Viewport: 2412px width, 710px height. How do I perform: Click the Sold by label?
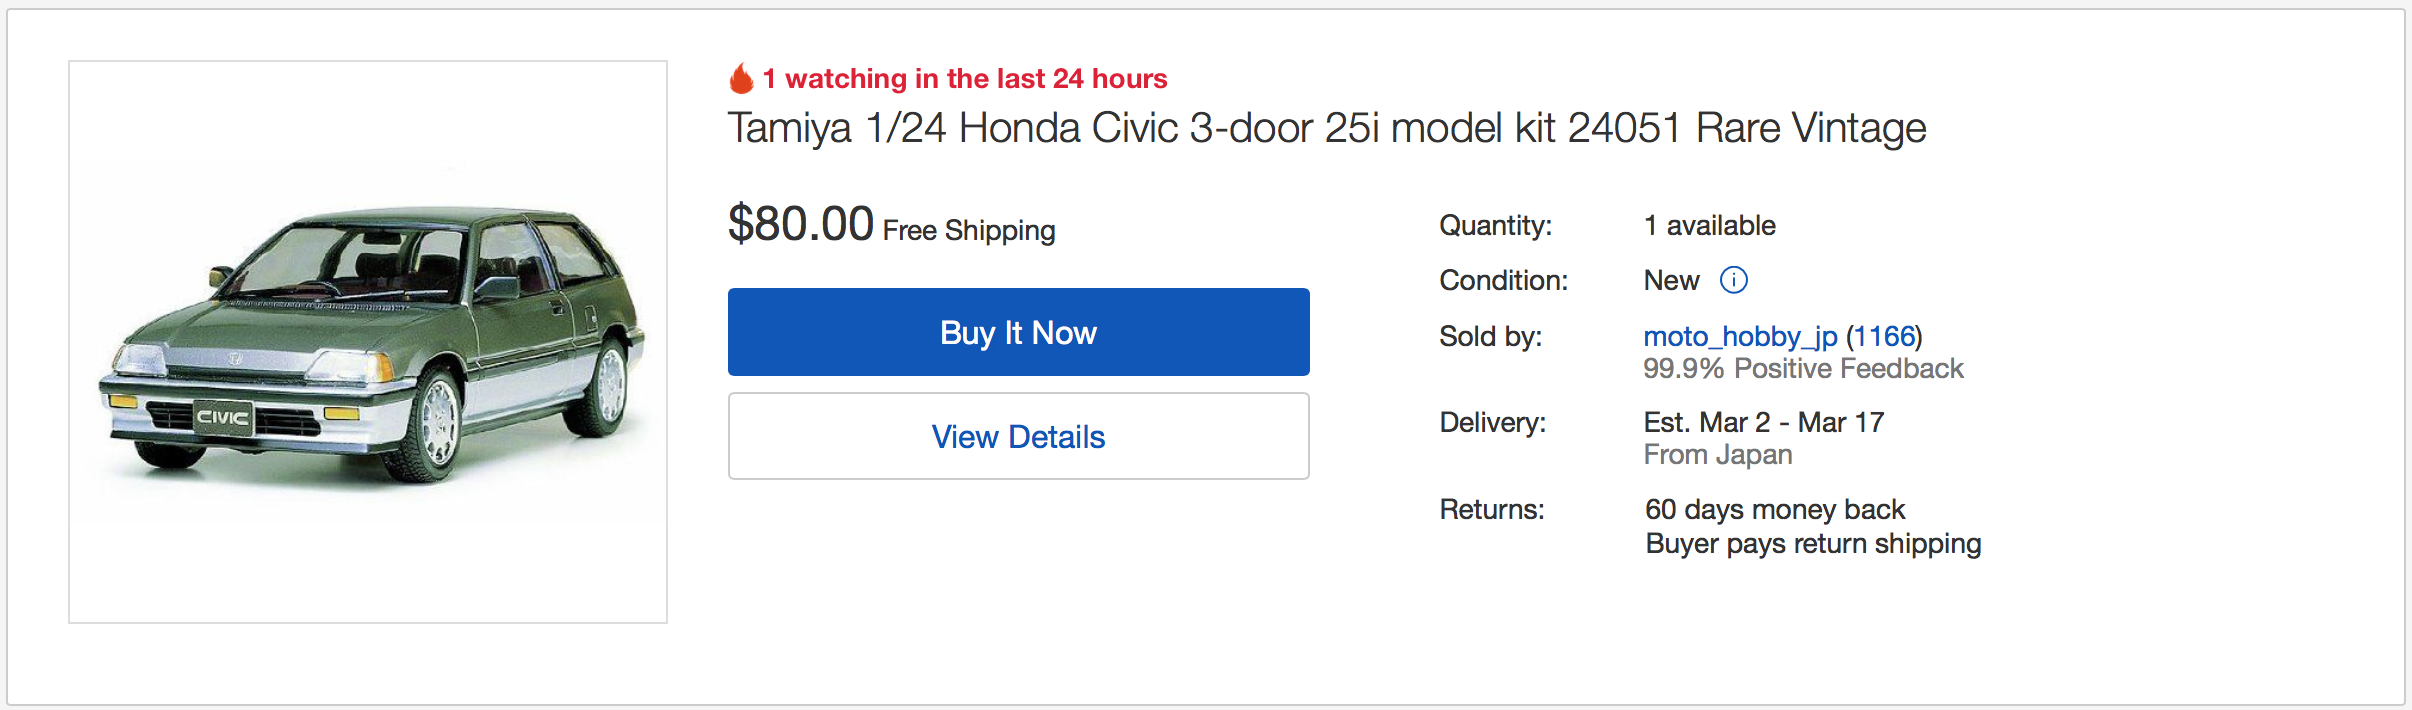click(1490, 337)
